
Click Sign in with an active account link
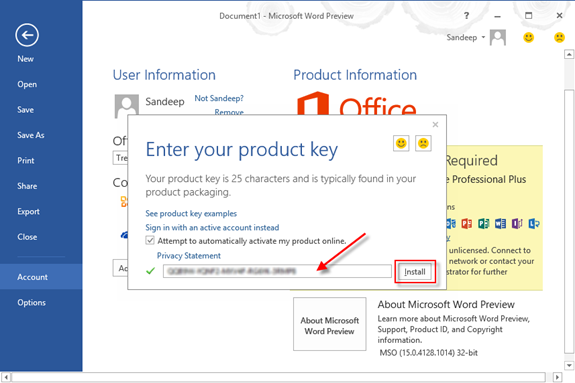[212, 227]
